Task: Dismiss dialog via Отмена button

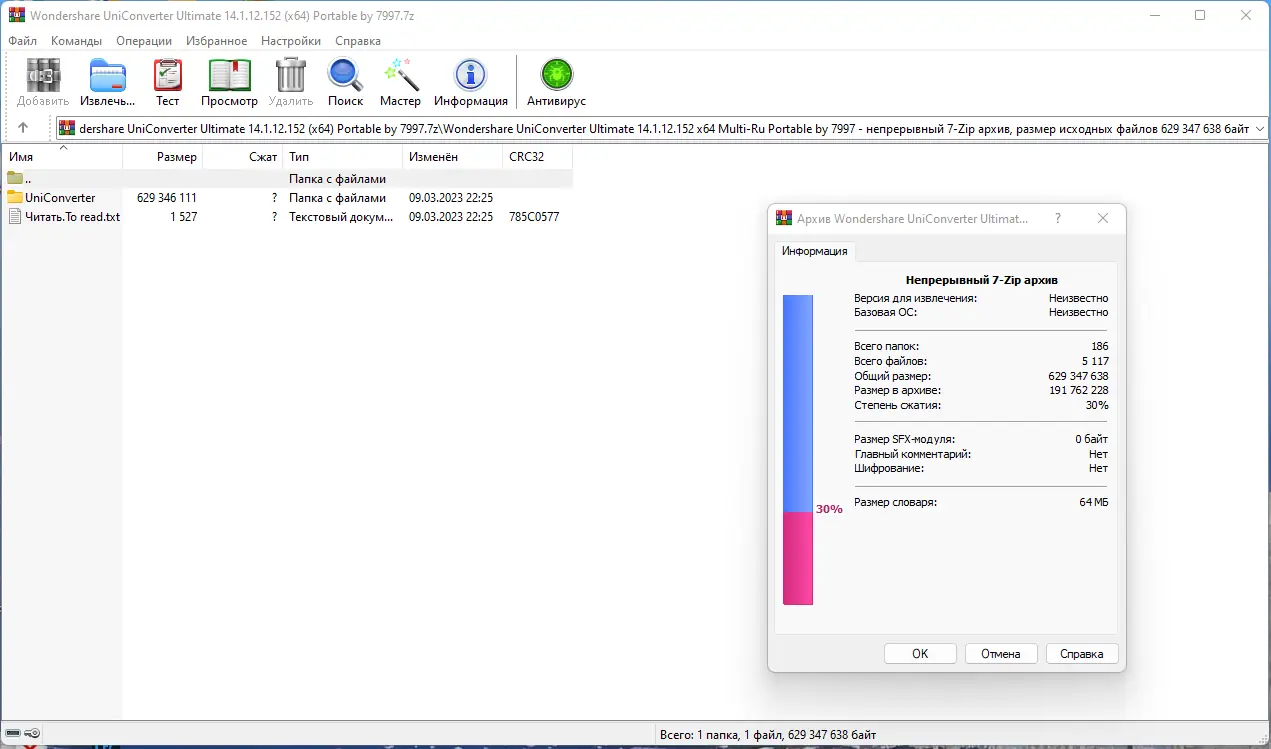Action: click(x=1000, y=653)
